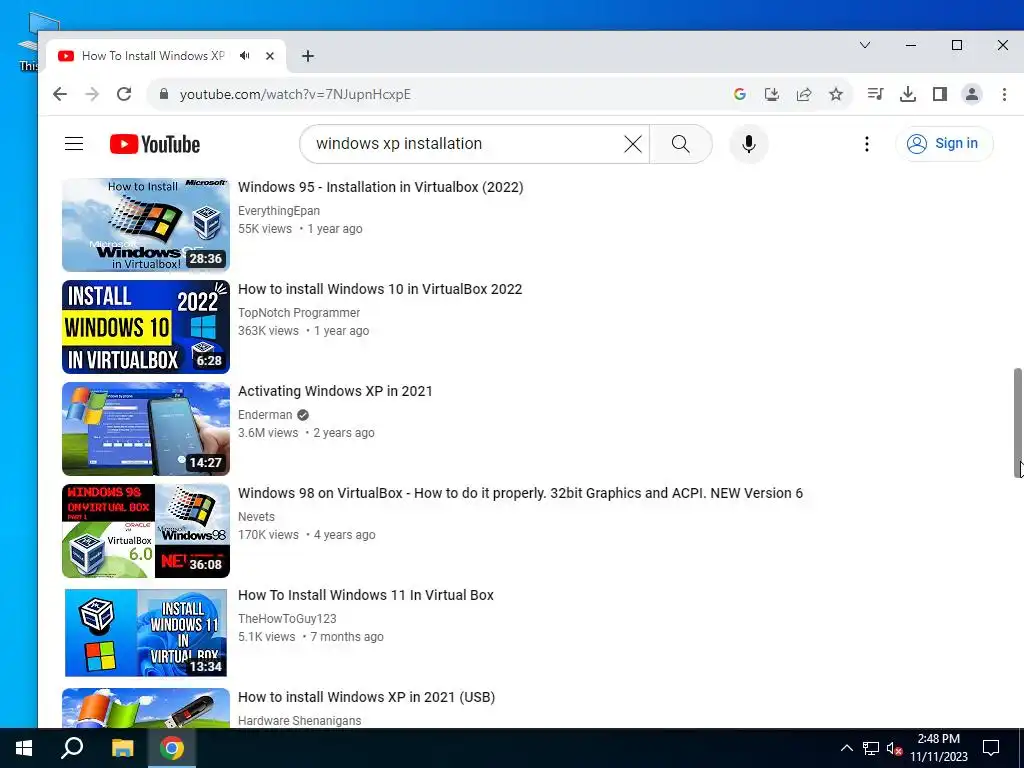Image resolution: width=1024 pixels, height=768 pixels.
Task: Open the Install Windows 11 in Virtual Box thumbnail
Action: [146, 633]
